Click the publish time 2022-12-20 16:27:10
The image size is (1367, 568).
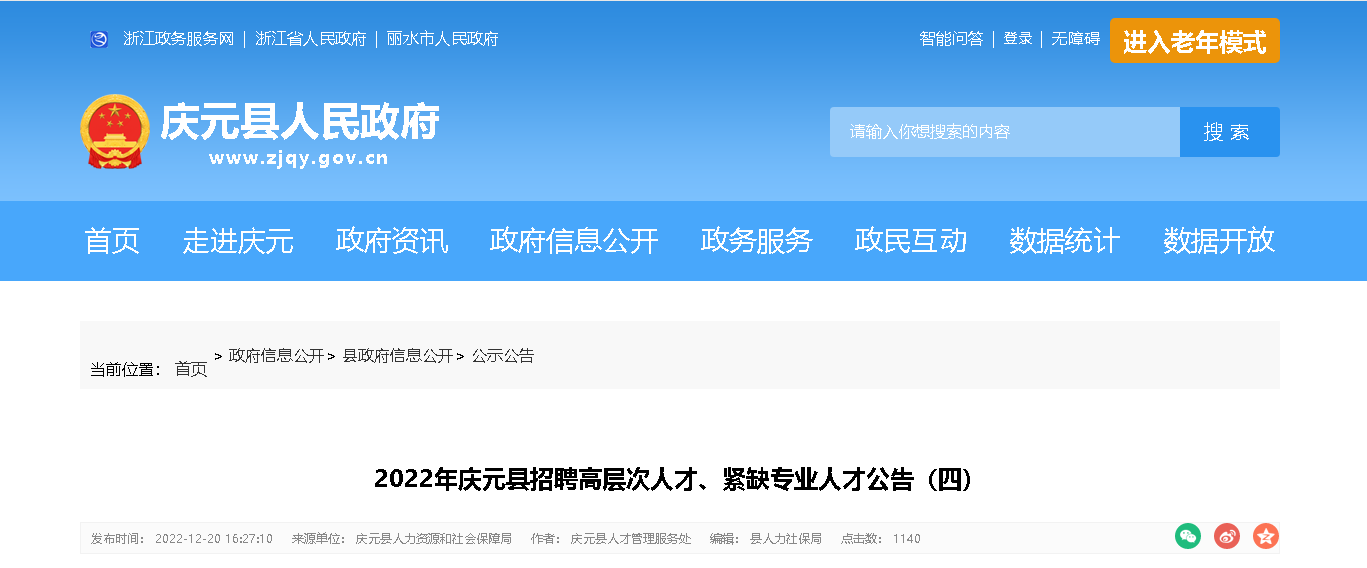pyautogui.click(x=214, y=538)
